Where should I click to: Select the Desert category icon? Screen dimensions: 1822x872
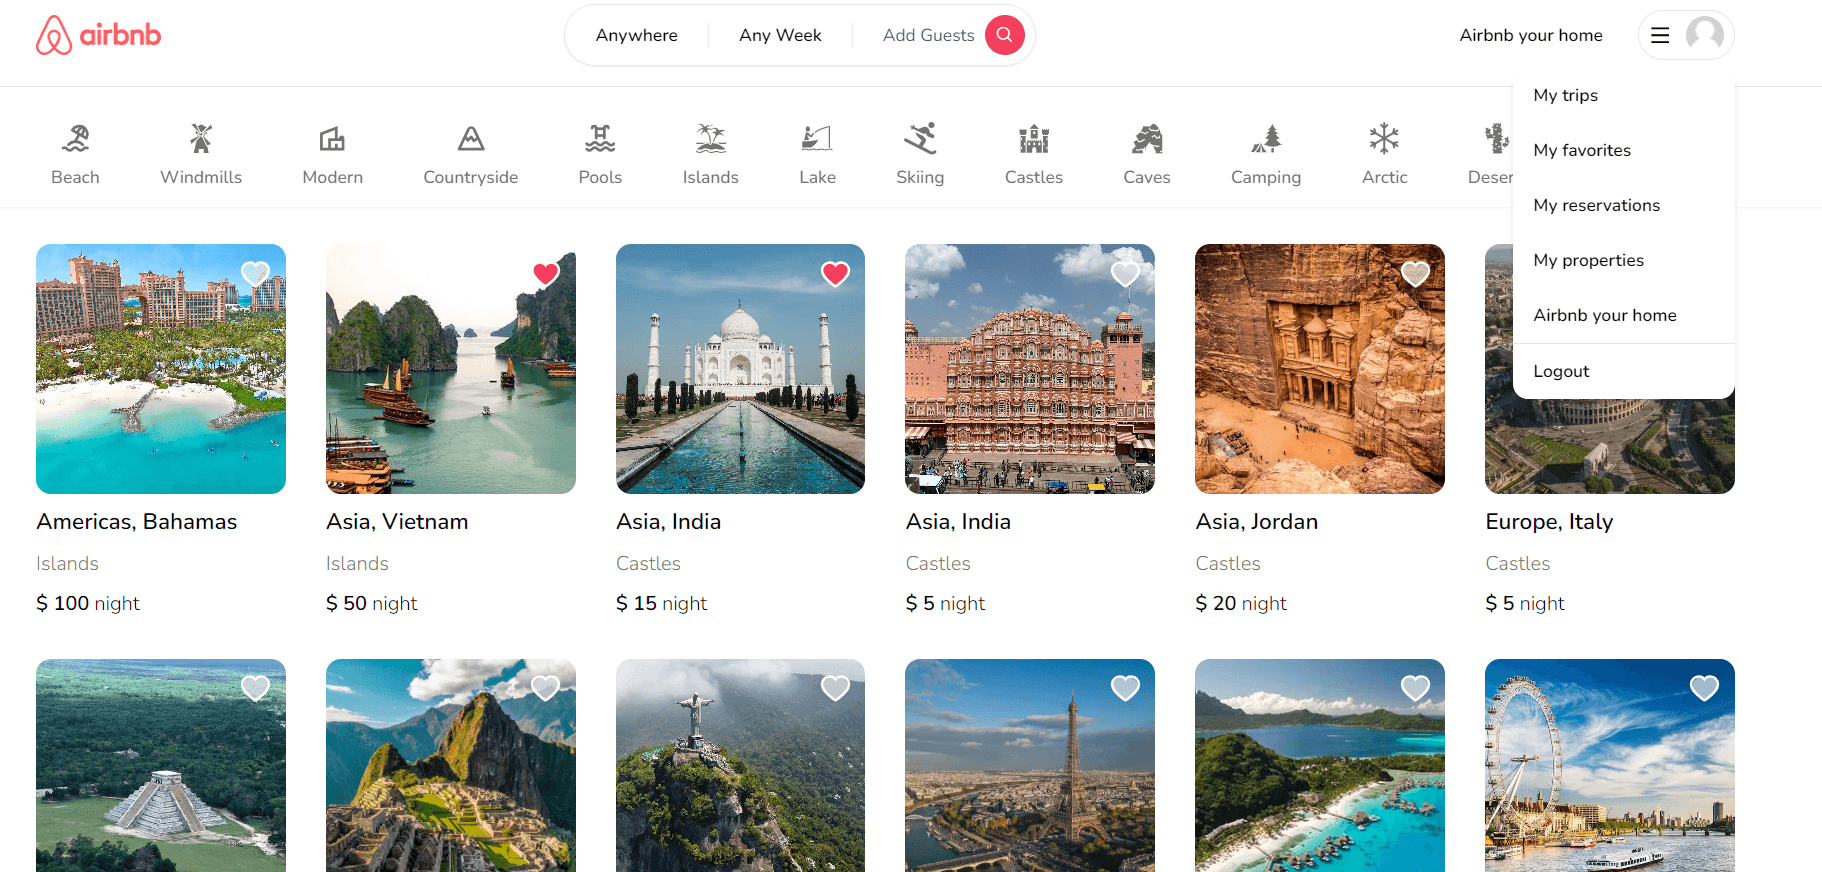tap(1497, 139)
